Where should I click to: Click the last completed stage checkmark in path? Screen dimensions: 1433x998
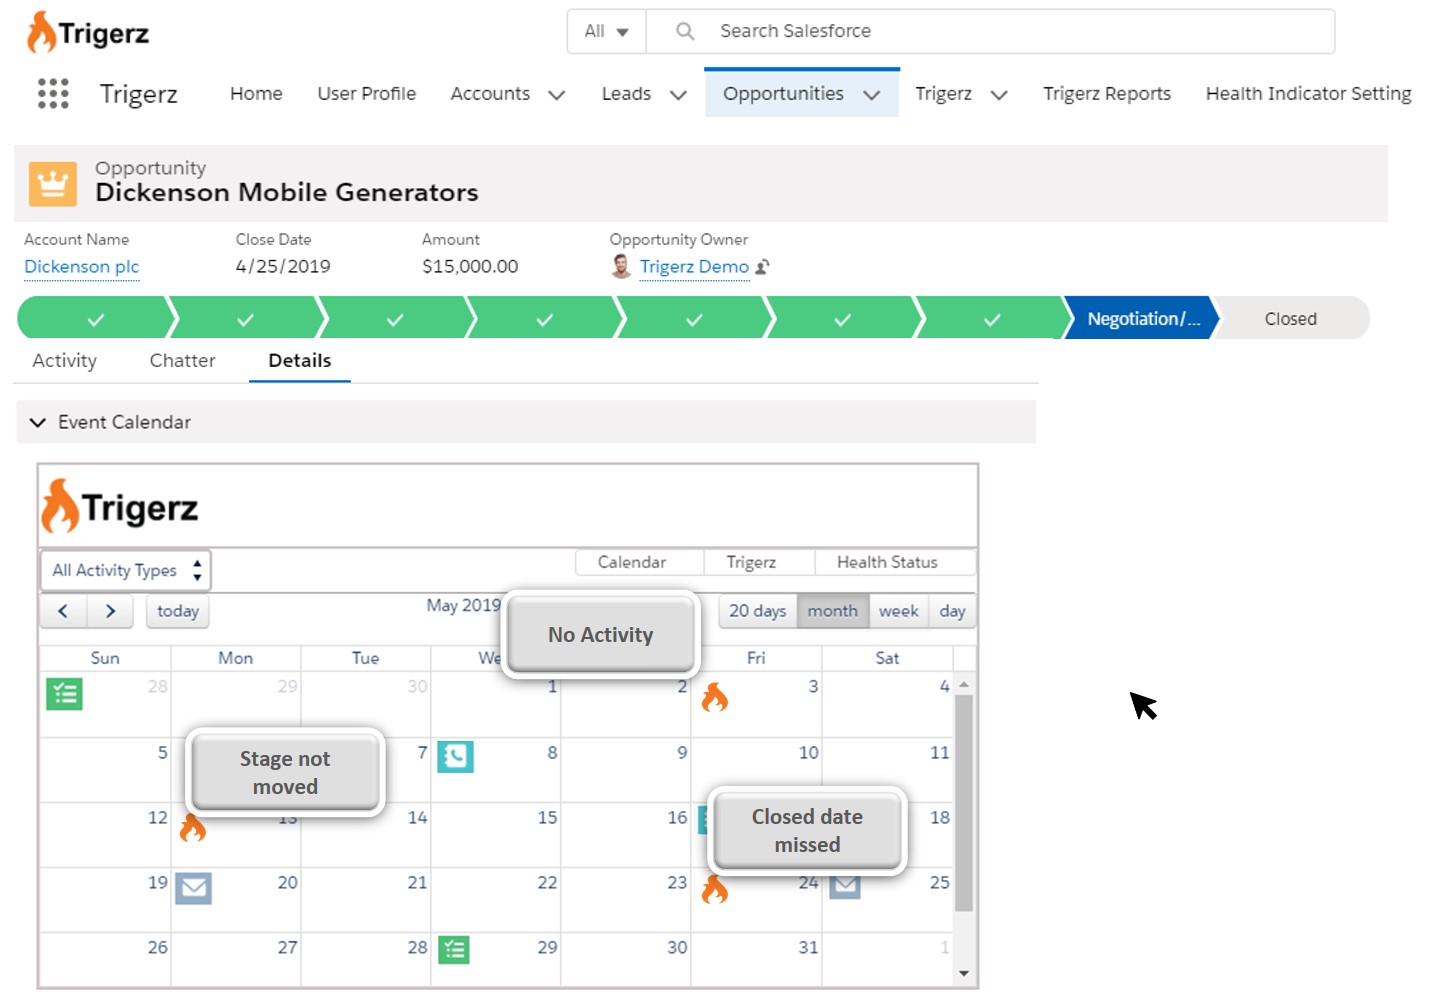(x=992, y=320)
